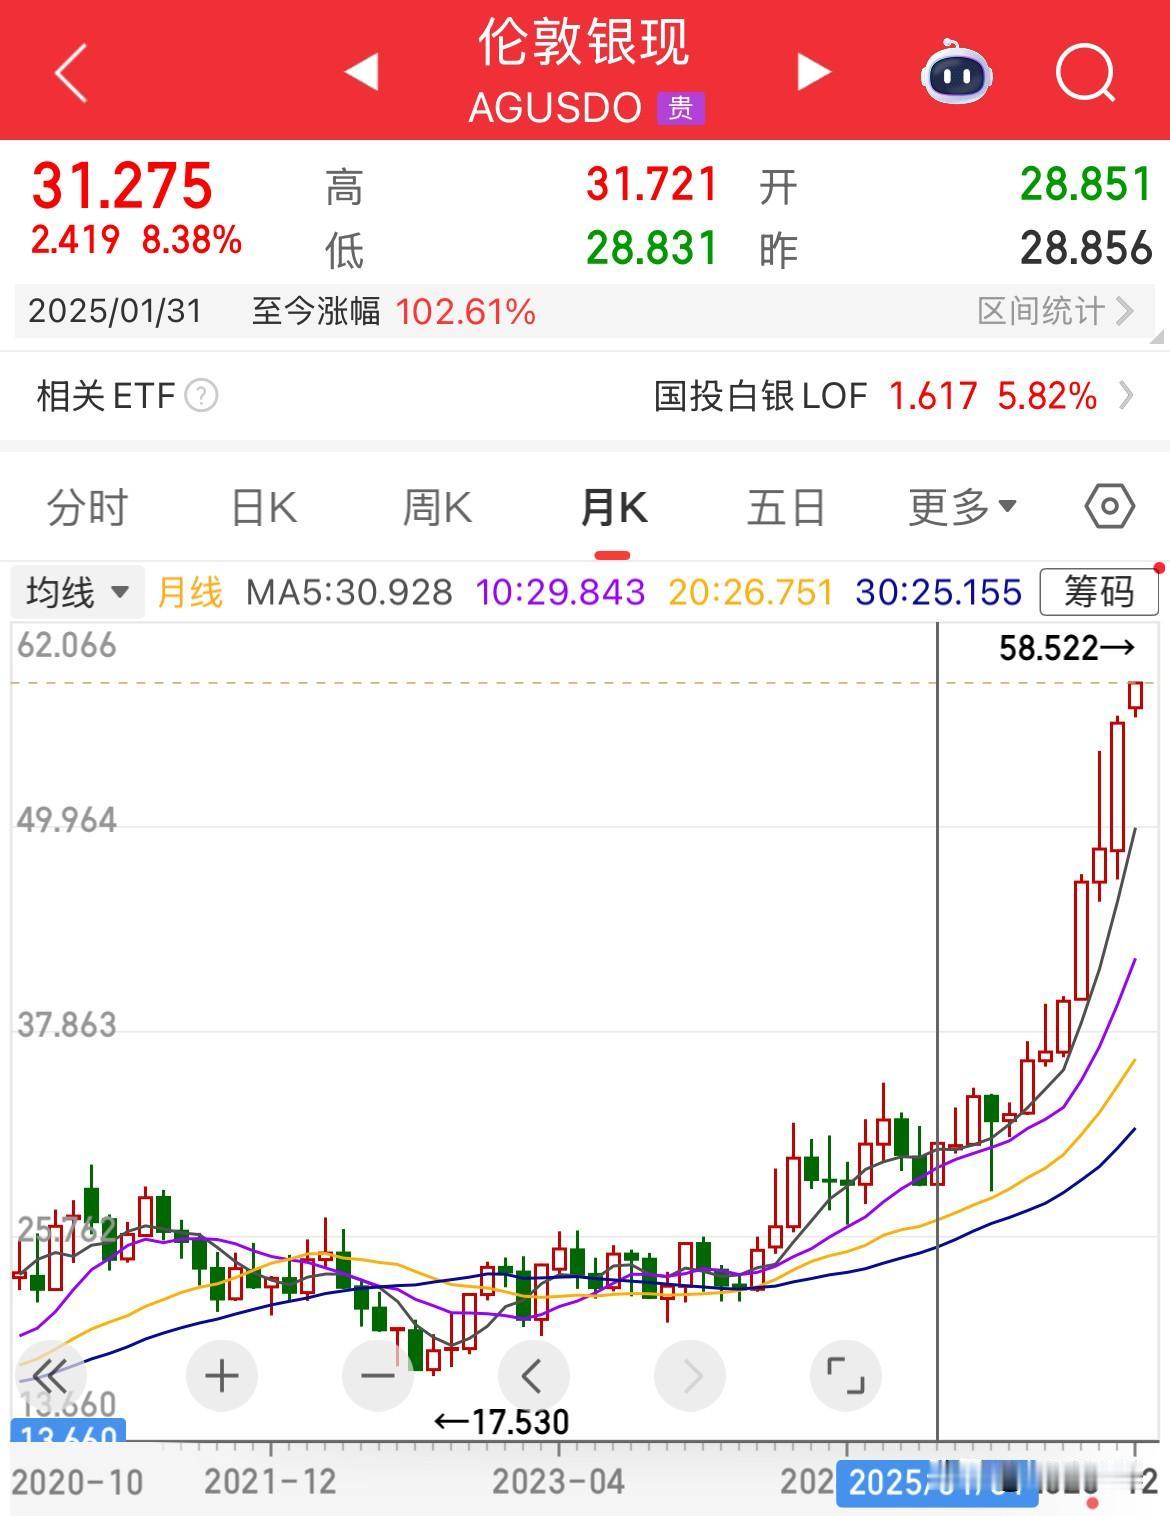This screenshot has height=1516, width=1170.
Task: Expand the 更多 dropdown
Action: (x=962, y=508)
